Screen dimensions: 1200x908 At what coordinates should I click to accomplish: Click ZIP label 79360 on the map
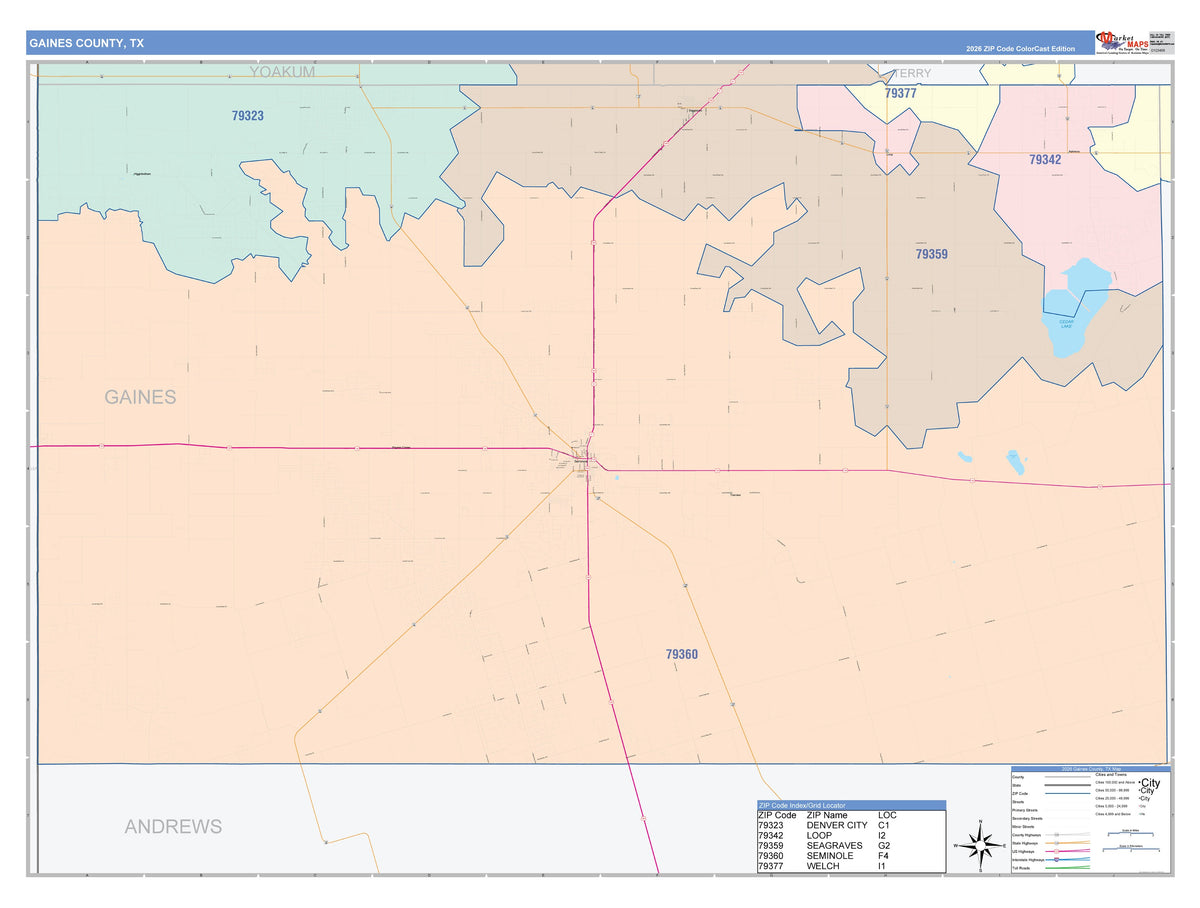pos(682,654)
